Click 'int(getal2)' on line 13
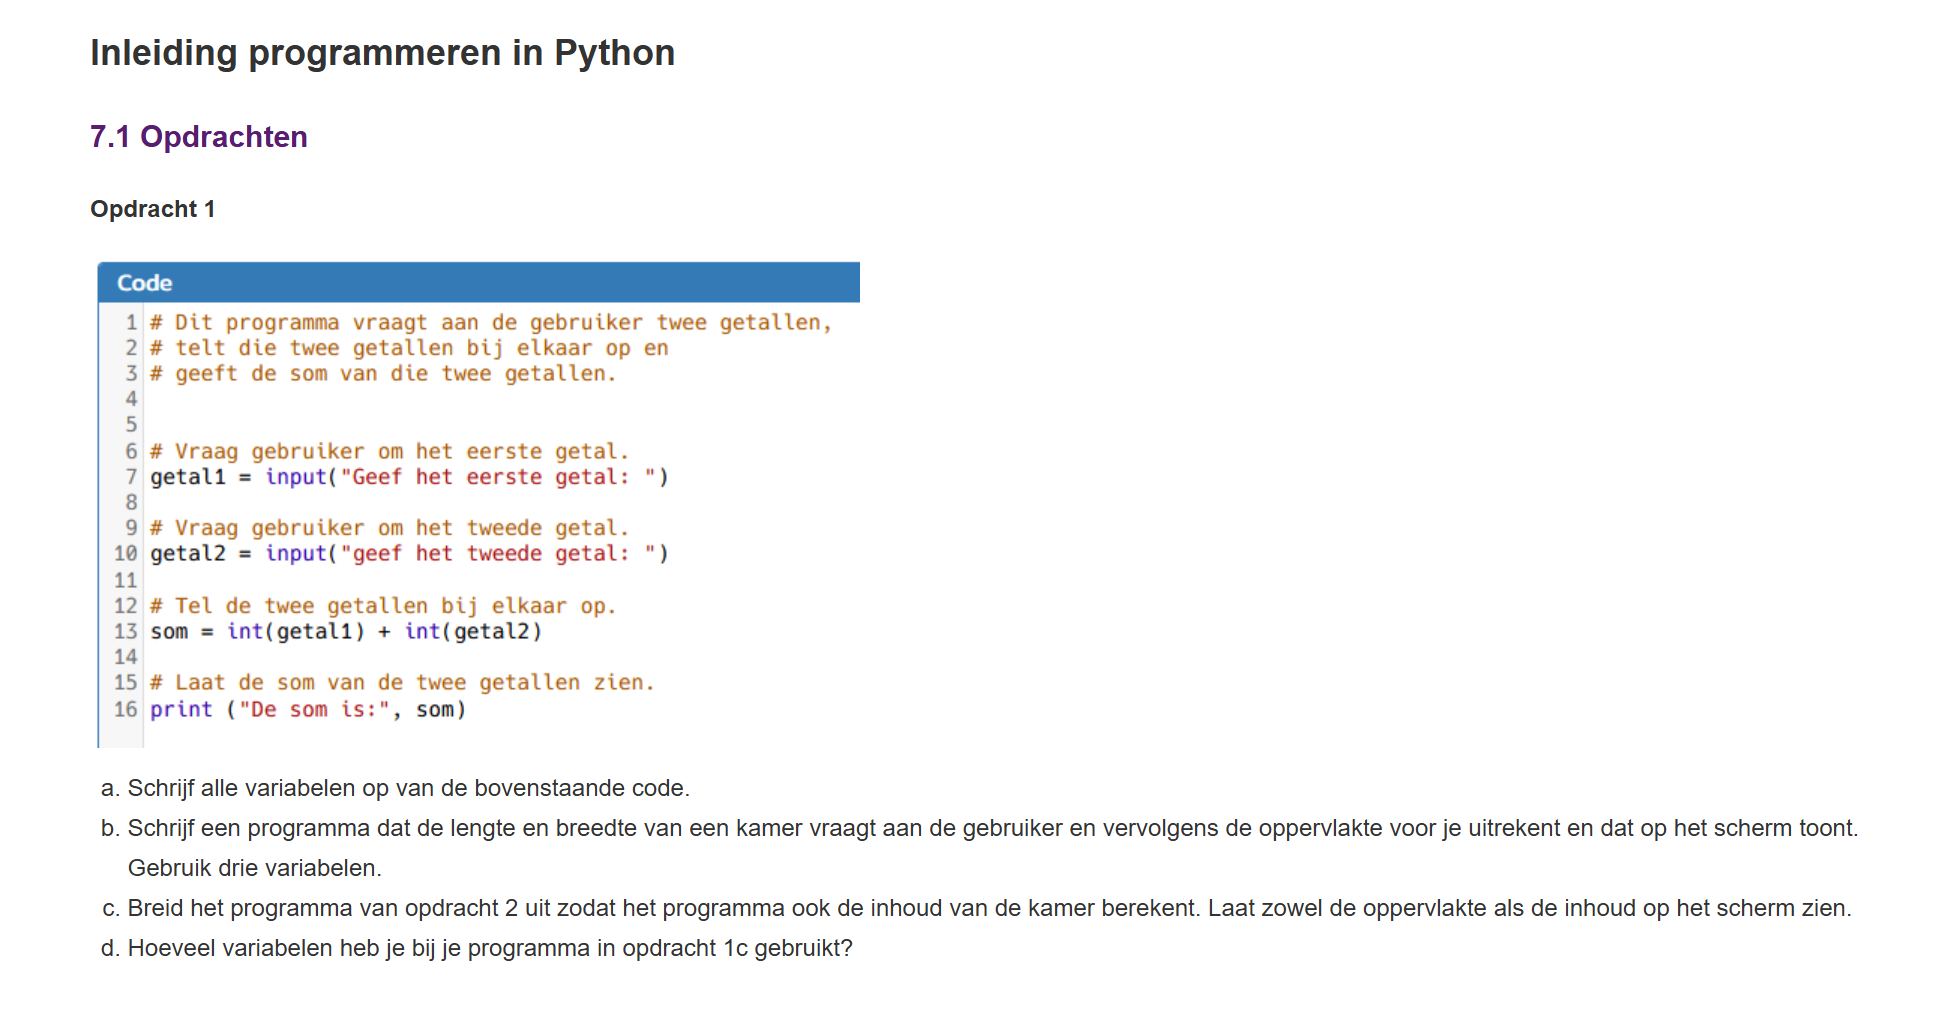The height and width of the screenshot is (1023, 1940). click(x=473, y=632)
